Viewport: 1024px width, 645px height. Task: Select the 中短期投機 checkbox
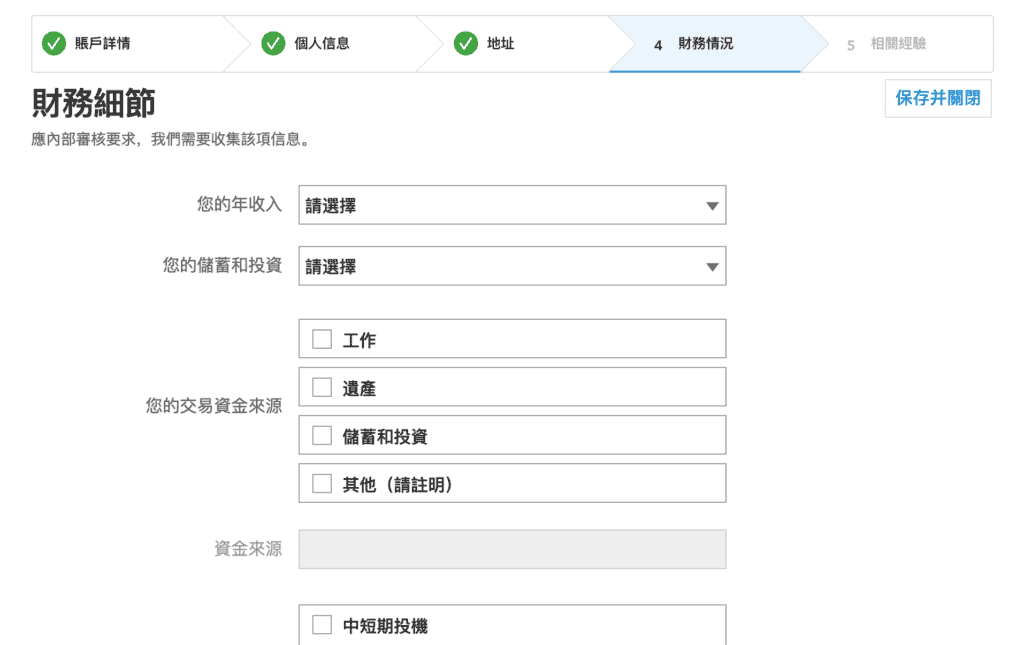pyautogui.click(x=322, y=625)
